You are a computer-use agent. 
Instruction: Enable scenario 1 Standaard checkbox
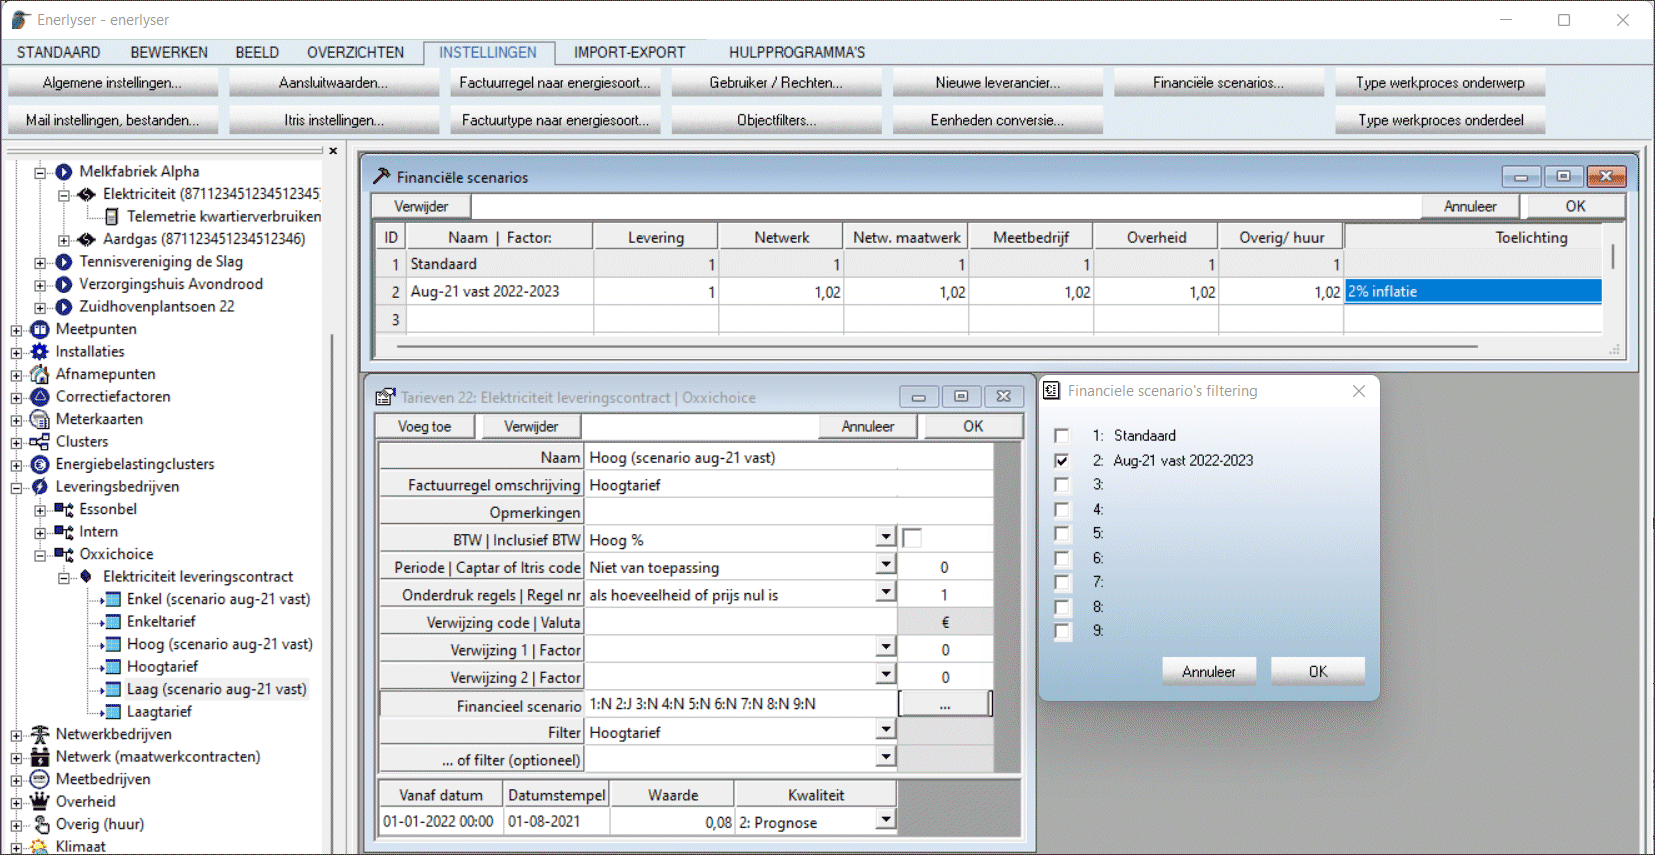click(x=1062, y=436)
